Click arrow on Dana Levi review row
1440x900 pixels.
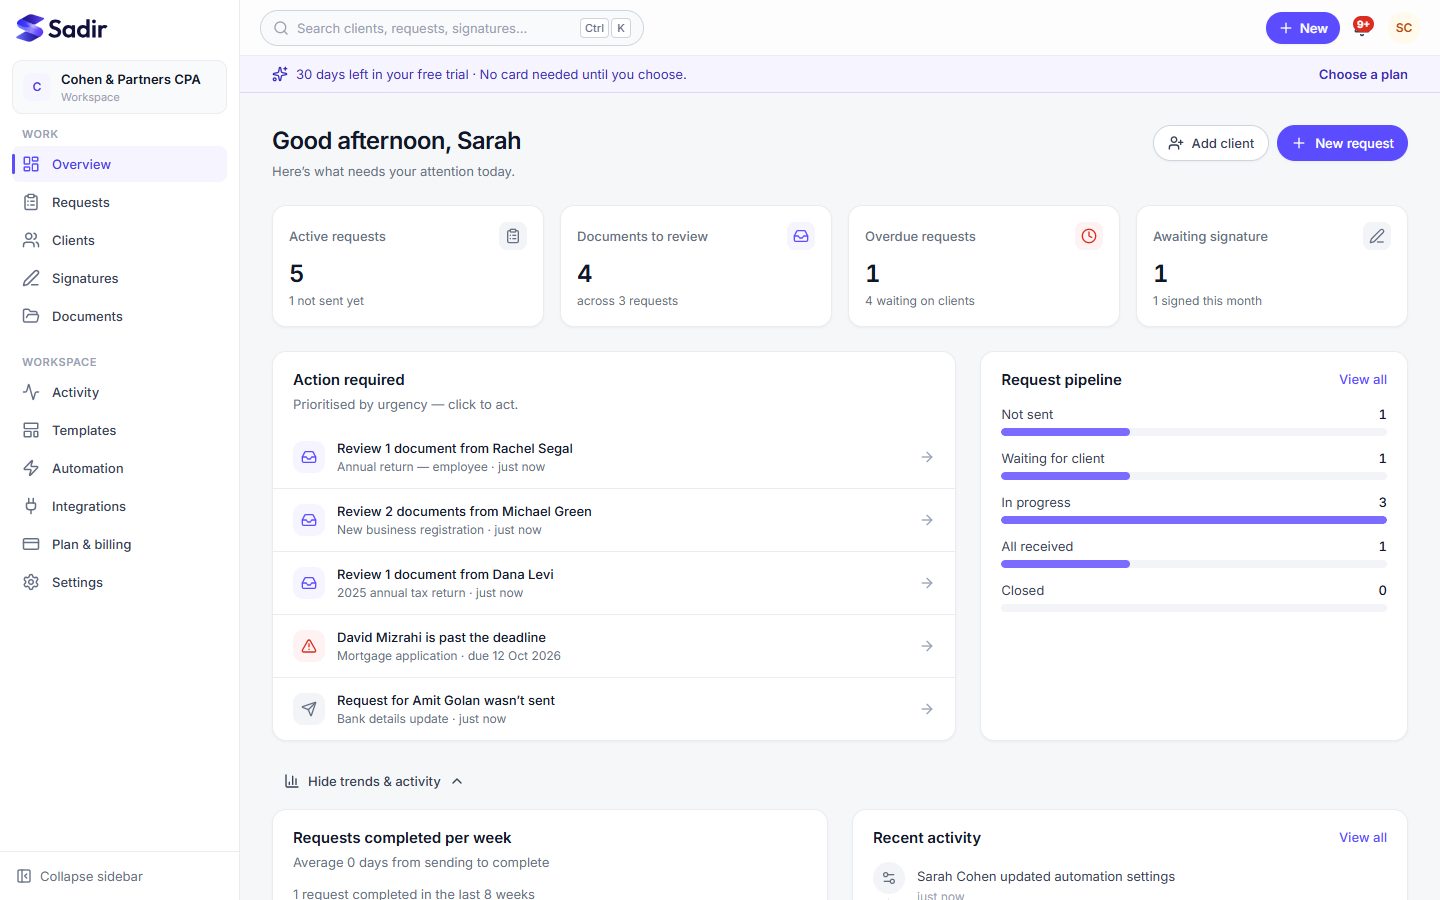pyautogui.click(x=927, y=583)
